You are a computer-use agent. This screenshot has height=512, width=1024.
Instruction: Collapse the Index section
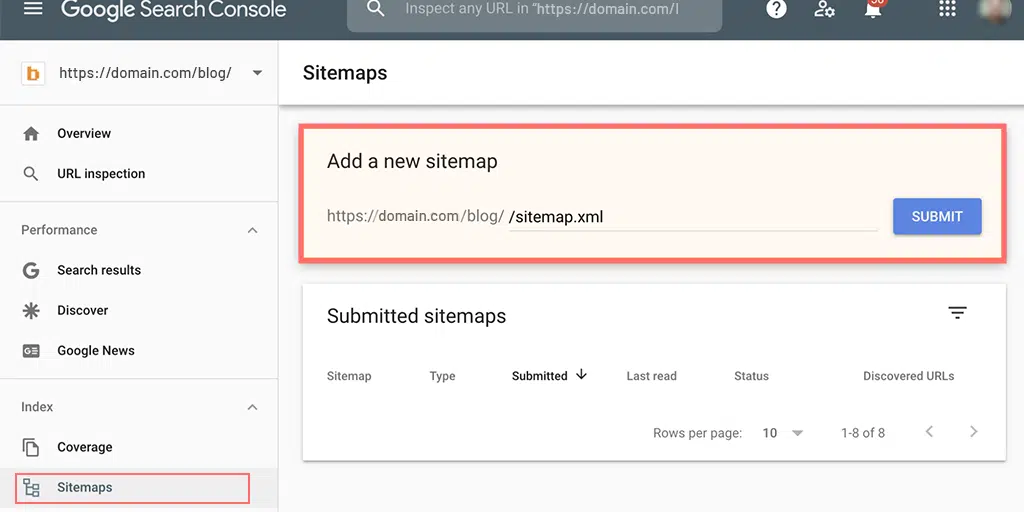click(253, 408)
